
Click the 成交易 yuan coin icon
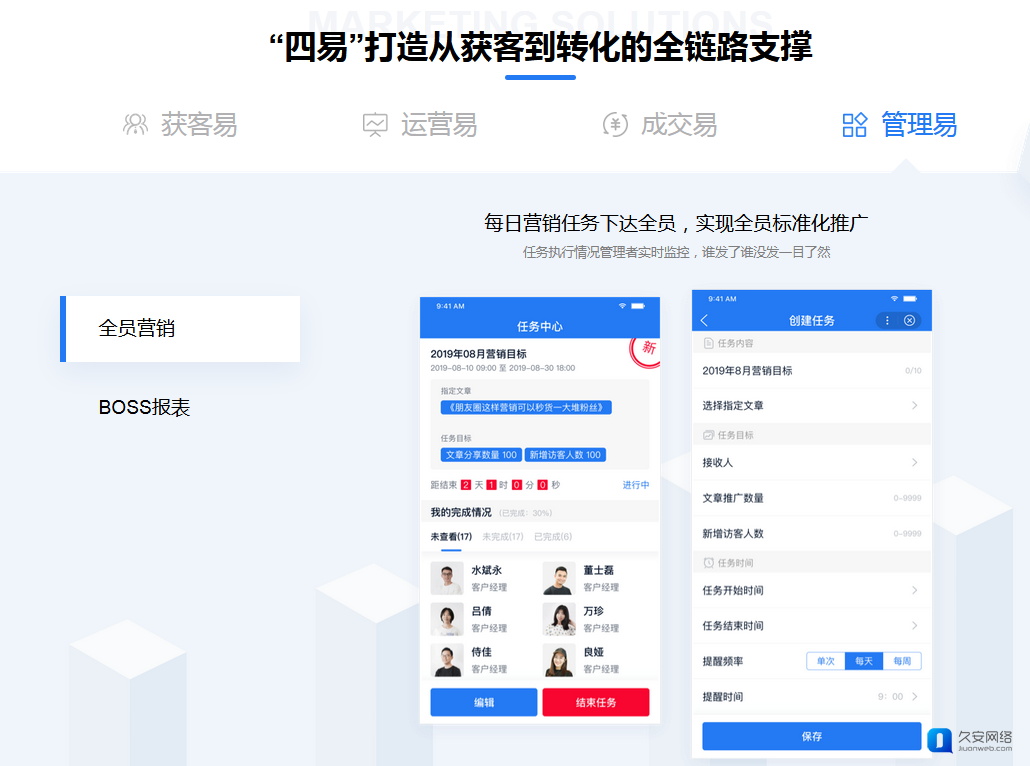coord(615,125)
